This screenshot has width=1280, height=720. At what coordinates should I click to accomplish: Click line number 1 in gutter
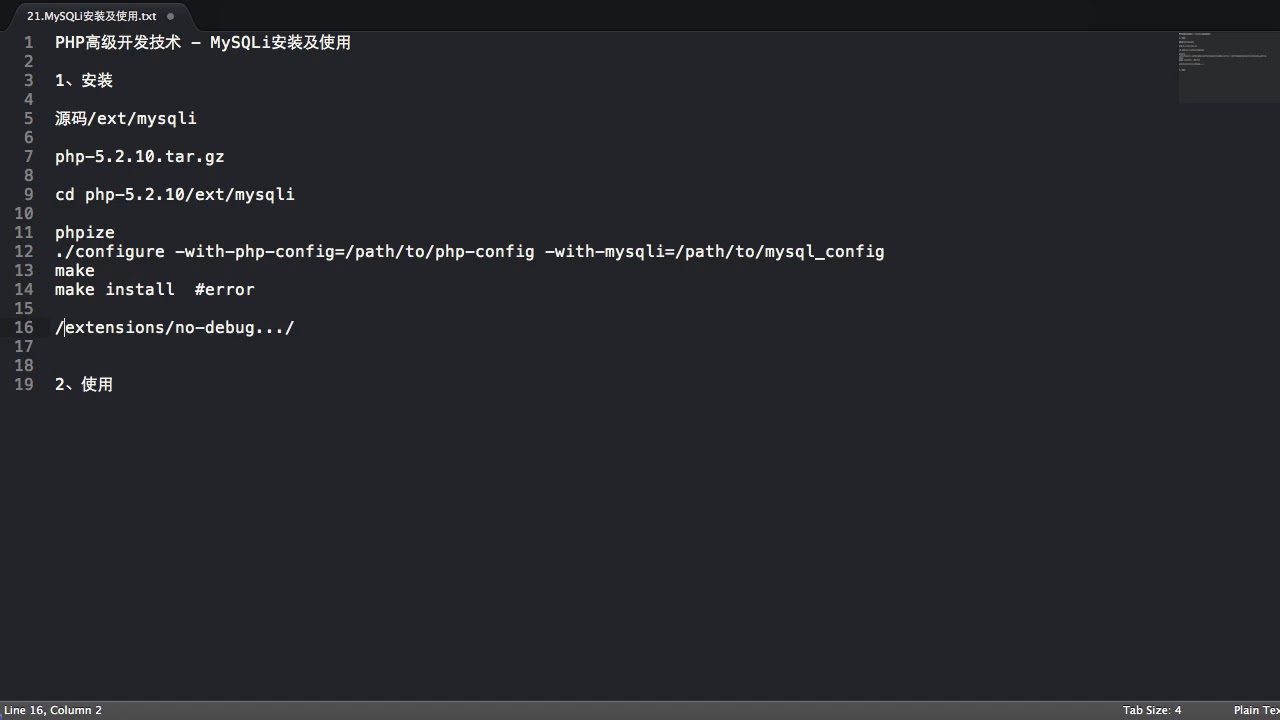tap(29, 42)
